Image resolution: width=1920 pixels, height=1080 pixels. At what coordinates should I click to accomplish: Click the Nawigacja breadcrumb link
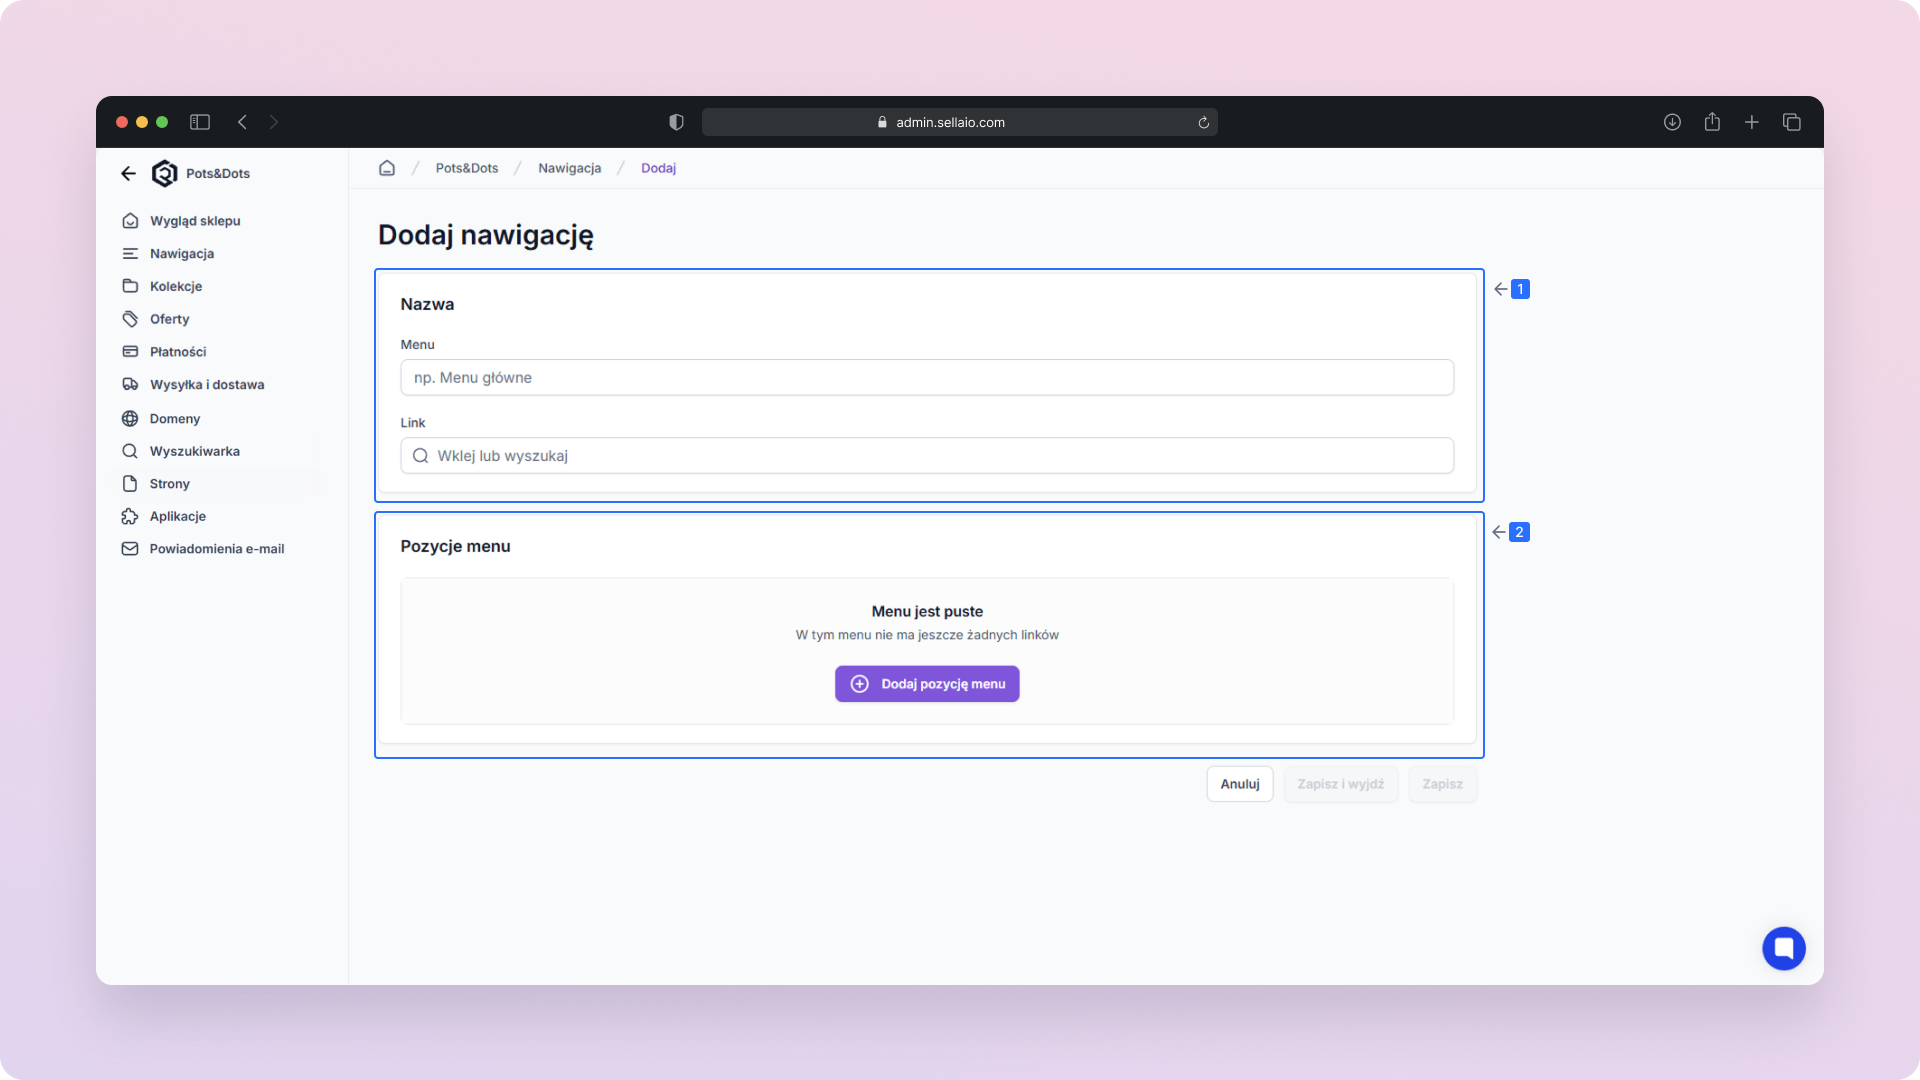coord(569,168)
